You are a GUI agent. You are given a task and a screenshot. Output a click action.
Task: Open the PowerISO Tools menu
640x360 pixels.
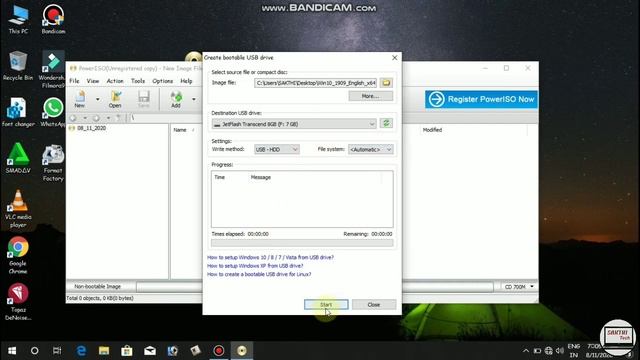[x=138, y=81]
